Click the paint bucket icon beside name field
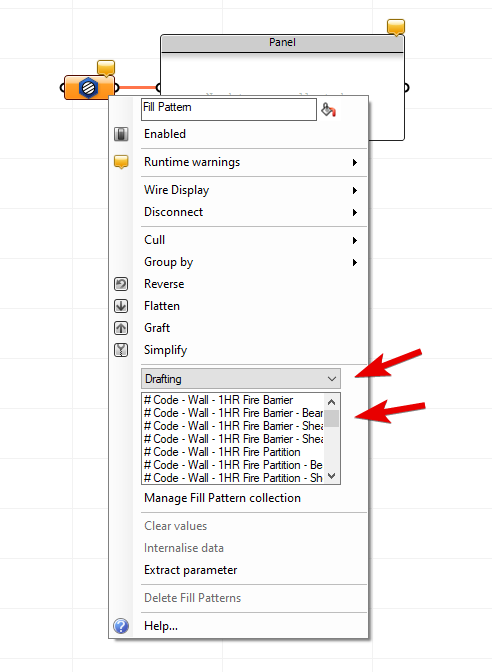 [x=329, y=110]
